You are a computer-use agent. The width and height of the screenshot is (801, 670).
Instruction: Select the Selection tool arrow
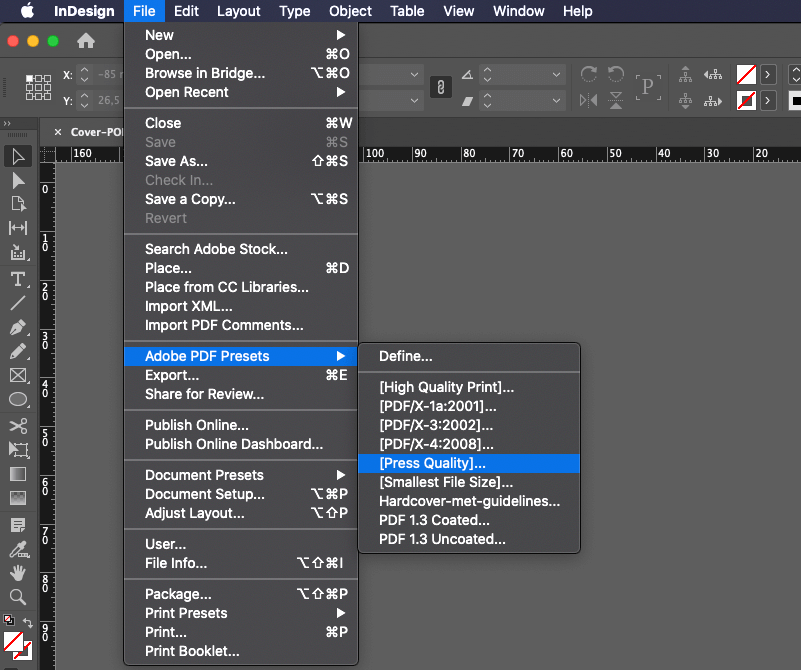point(18,157)
